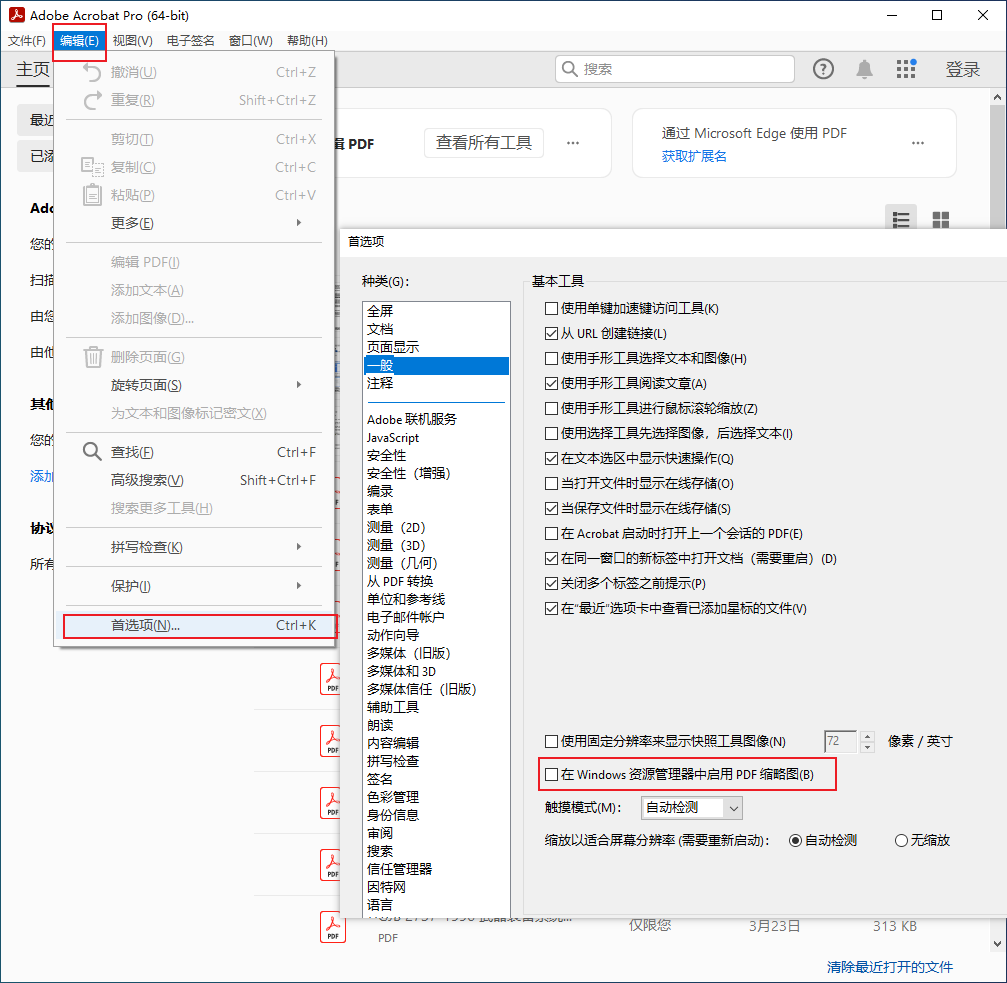Select 色彩管理 category
The height and width of the screenshot is (983, 1007).
pyautogui.click(x=436, y=797)
